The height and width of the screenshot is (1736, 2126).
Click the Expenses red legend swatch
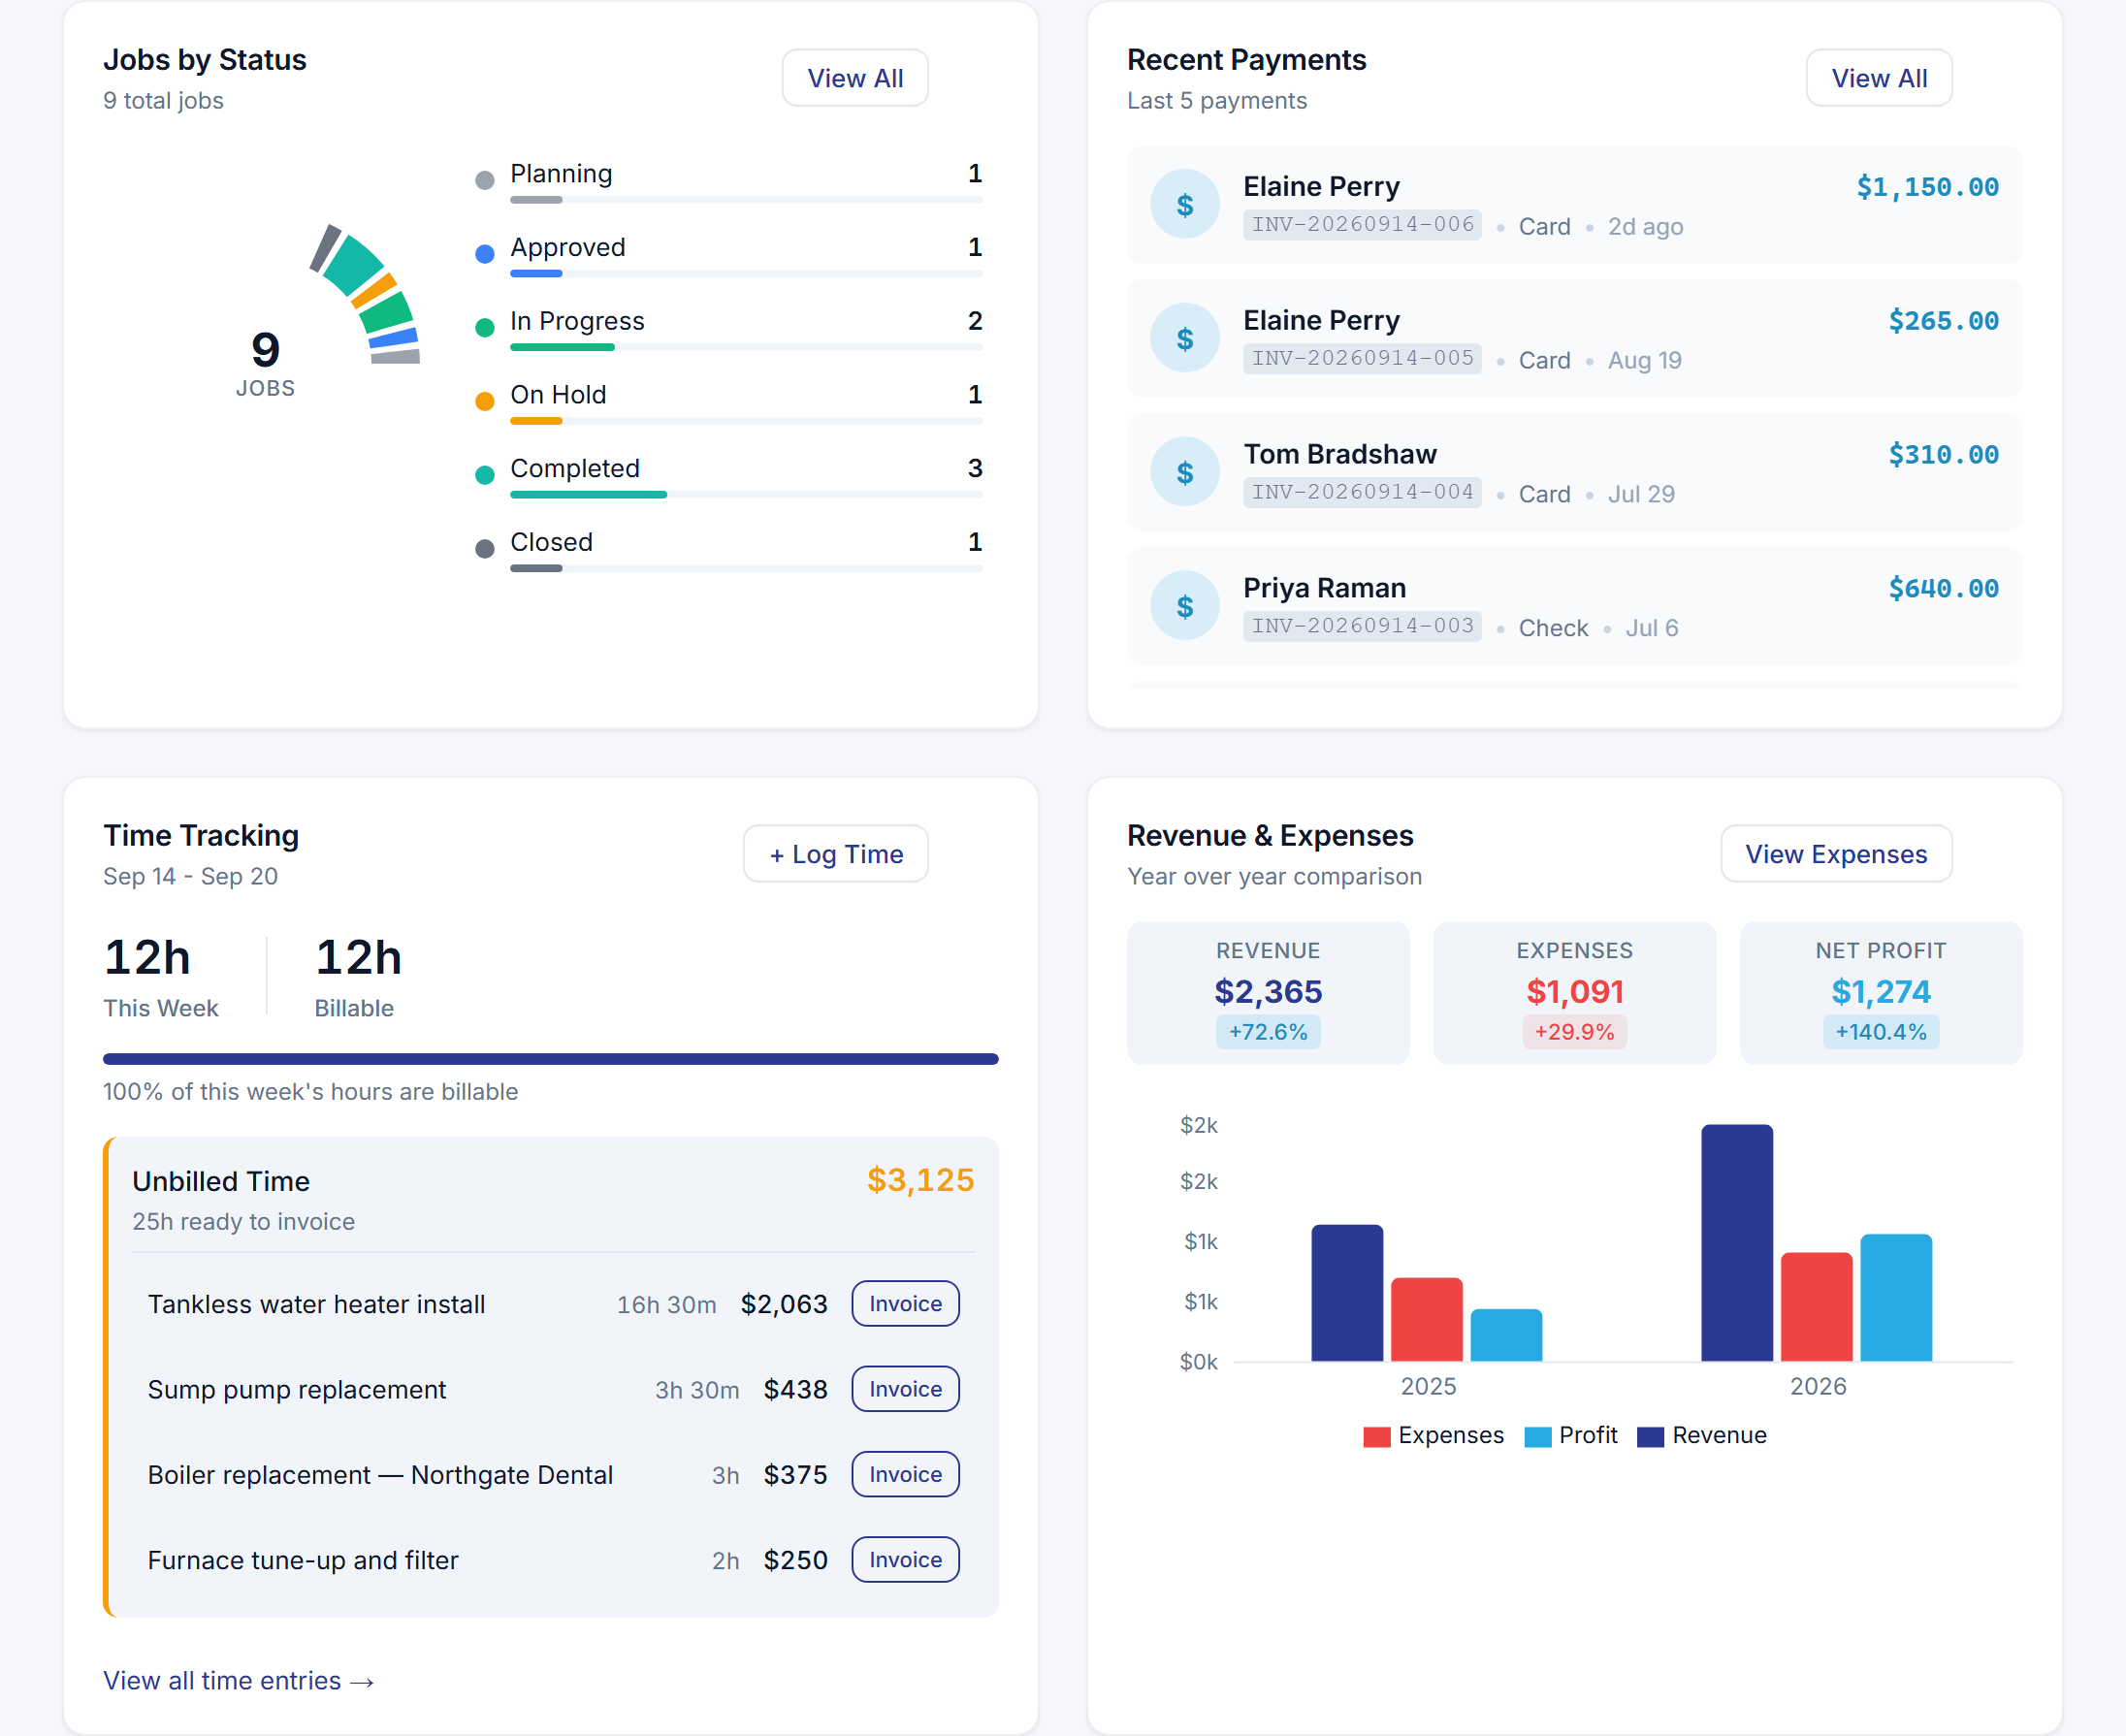tap(1377, 1437)
